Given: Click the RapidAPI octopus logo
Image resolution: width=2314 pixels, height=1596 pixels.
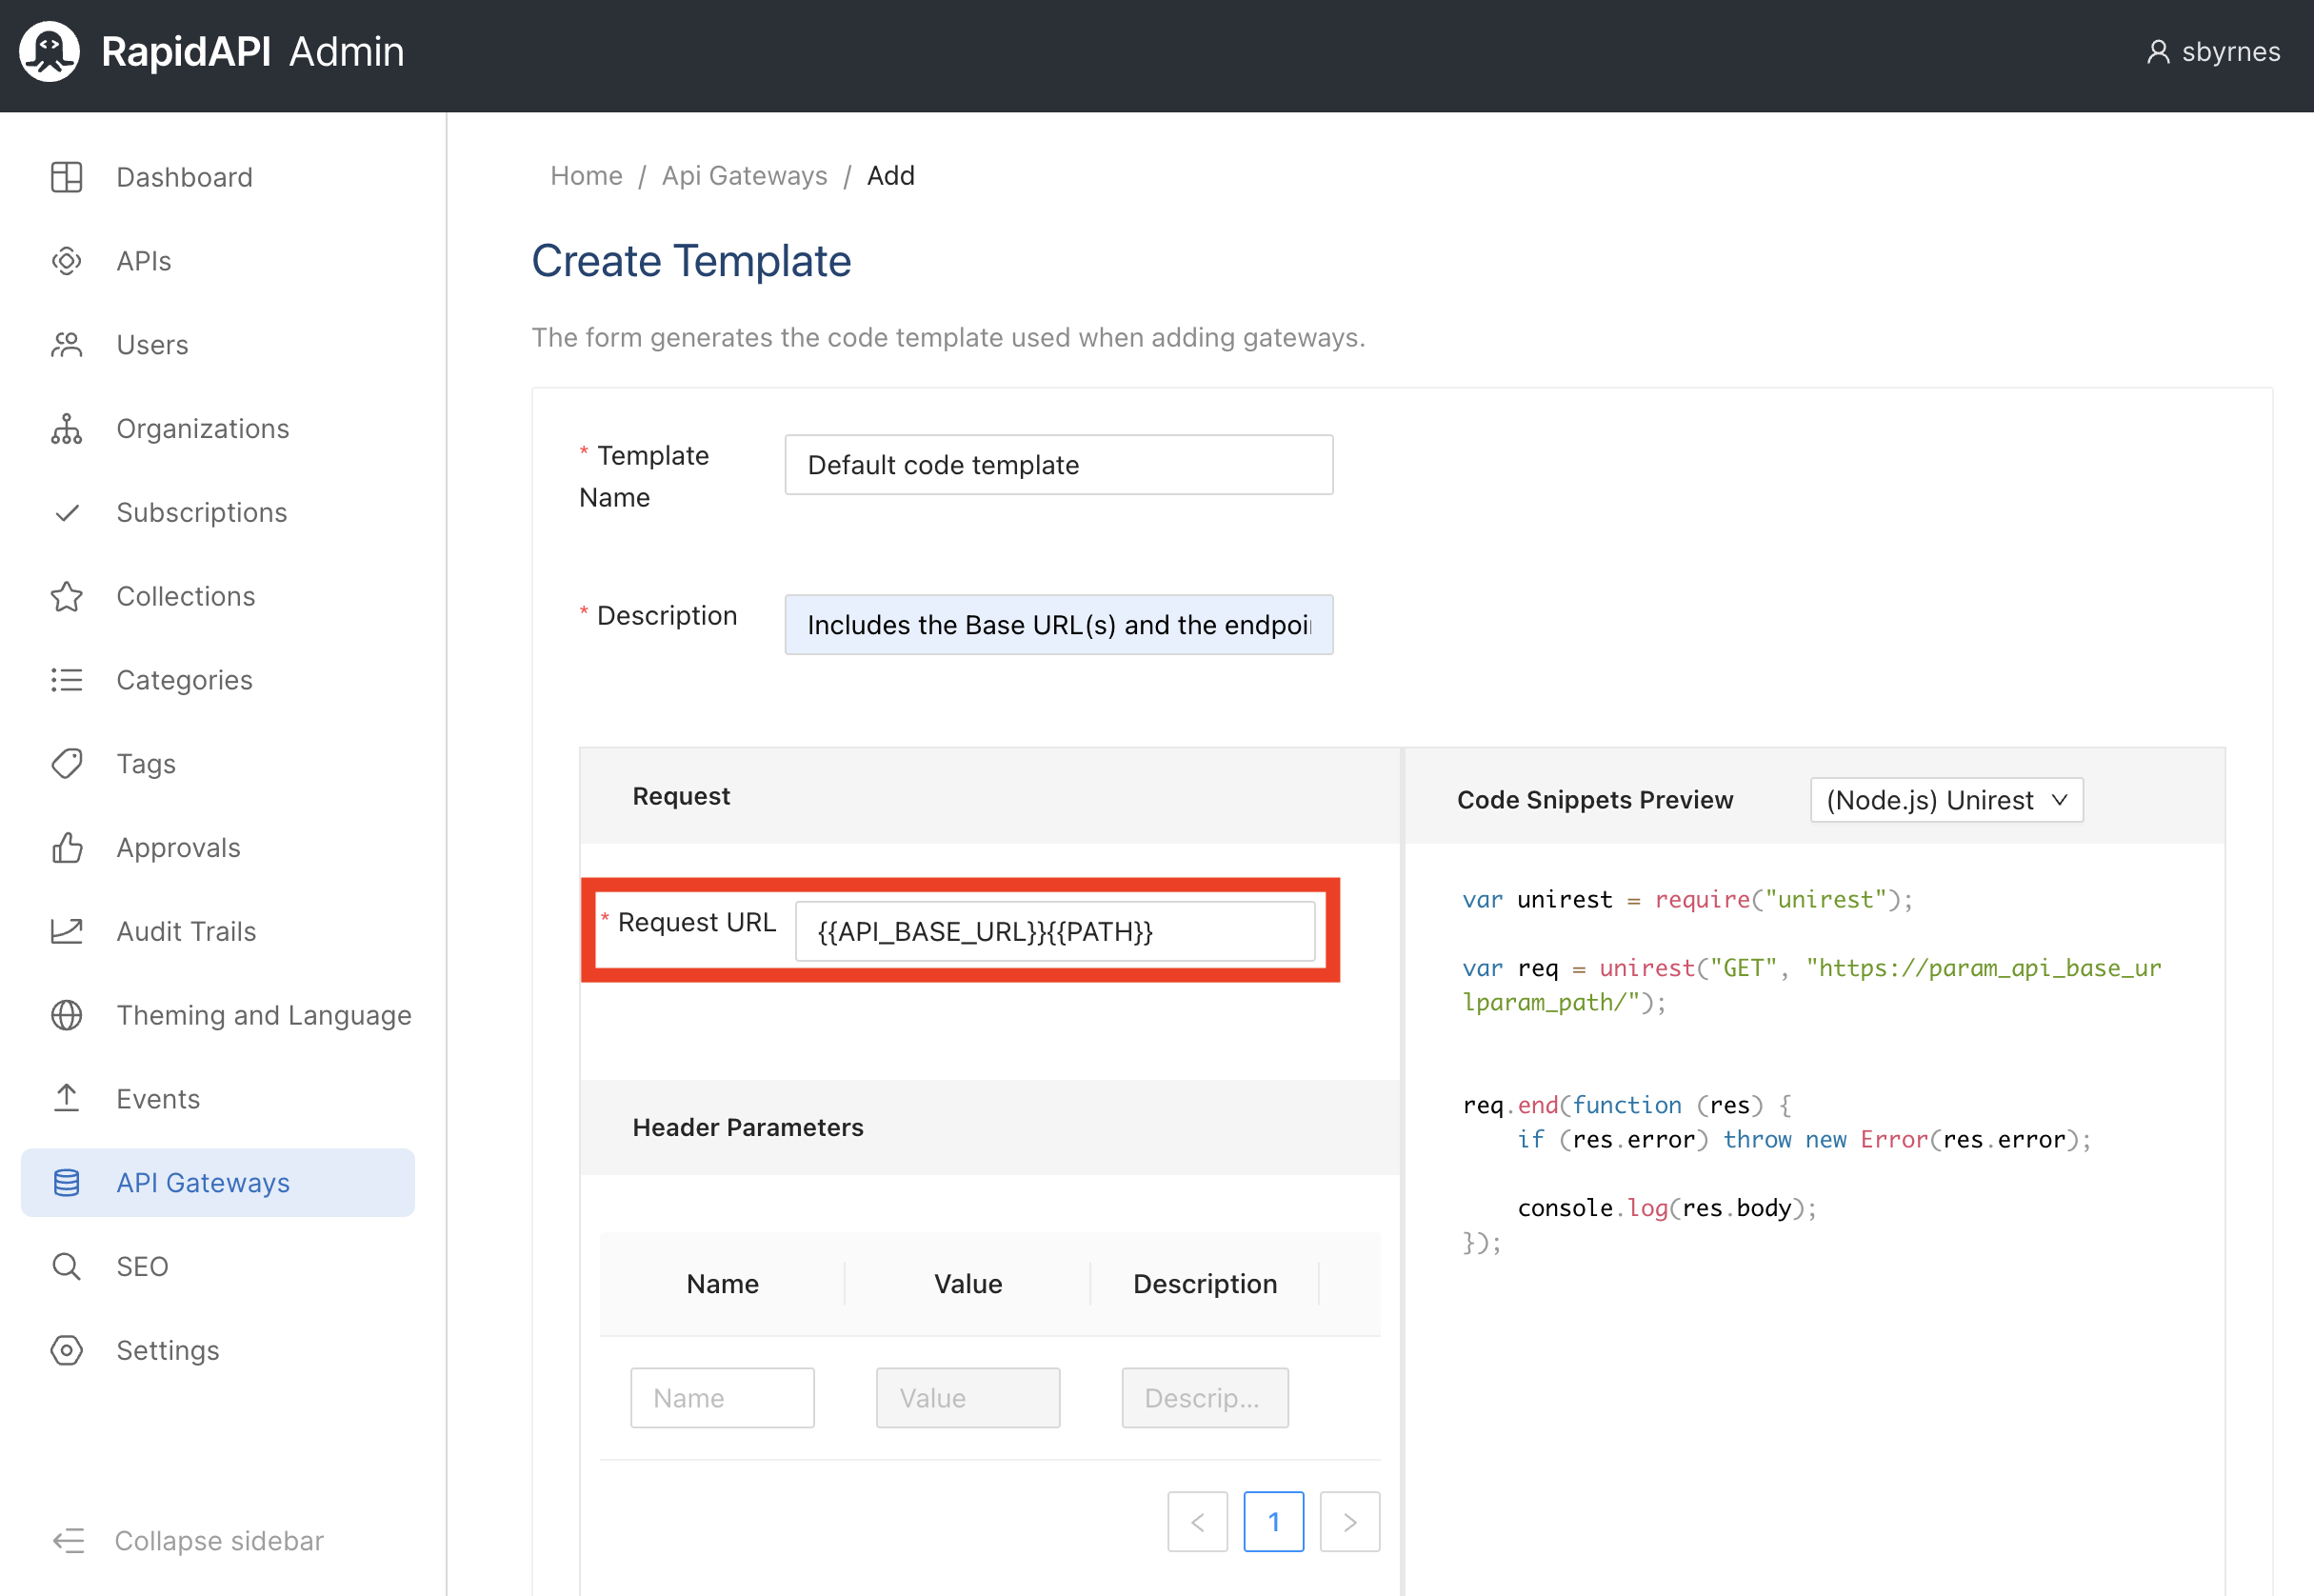Looking at the screenshot, I should [x=48, y=51].
